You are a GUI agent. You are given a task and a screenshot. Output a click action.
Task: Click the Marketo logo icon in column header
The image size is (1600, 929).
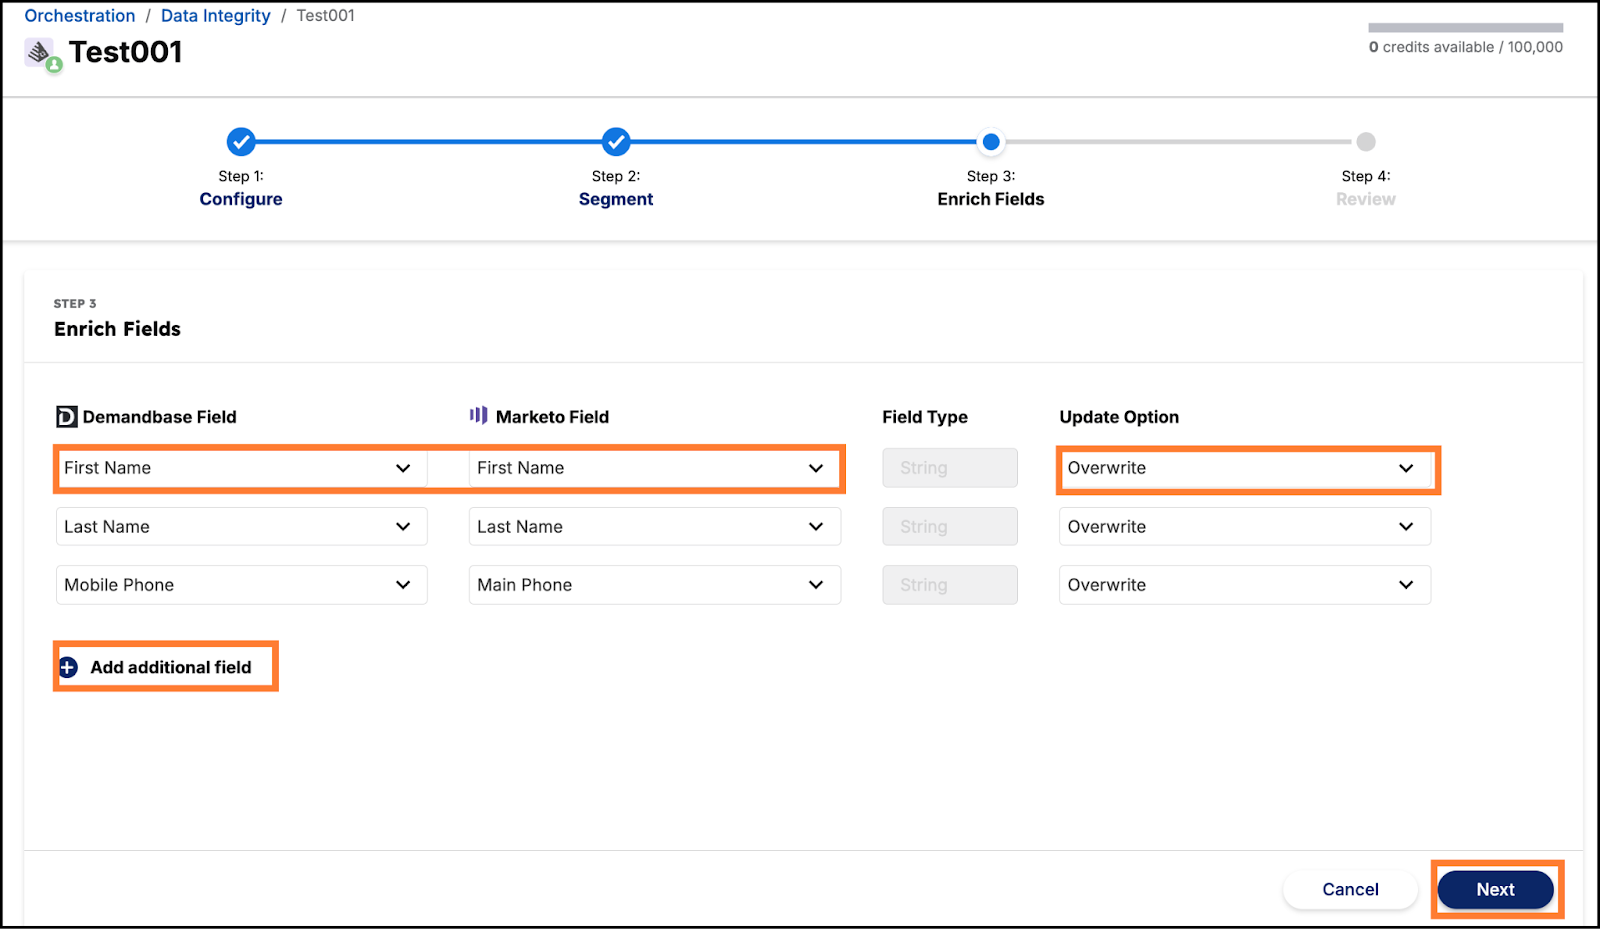(x=479, y=415)
